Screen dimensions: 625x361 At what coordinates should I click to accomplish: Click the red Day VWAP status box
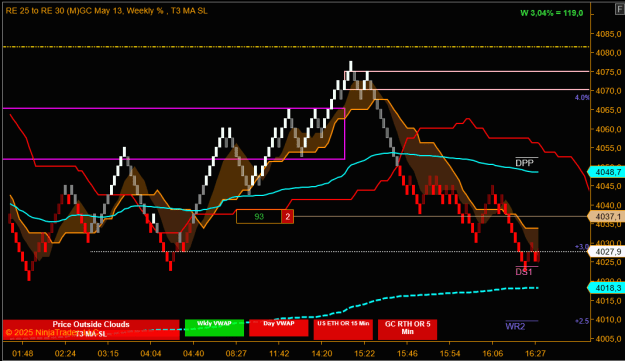pyautogui.click(x=279, y=328)
